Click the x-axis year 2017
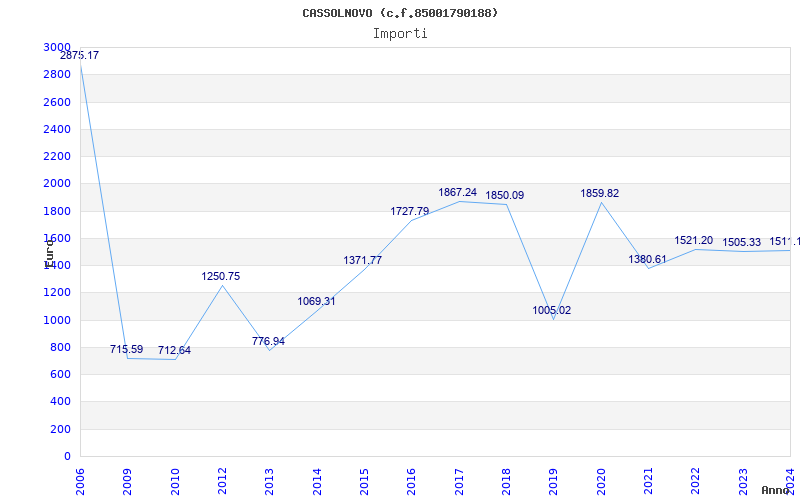Viewport: 800px width, 500px height. [459, 482]
